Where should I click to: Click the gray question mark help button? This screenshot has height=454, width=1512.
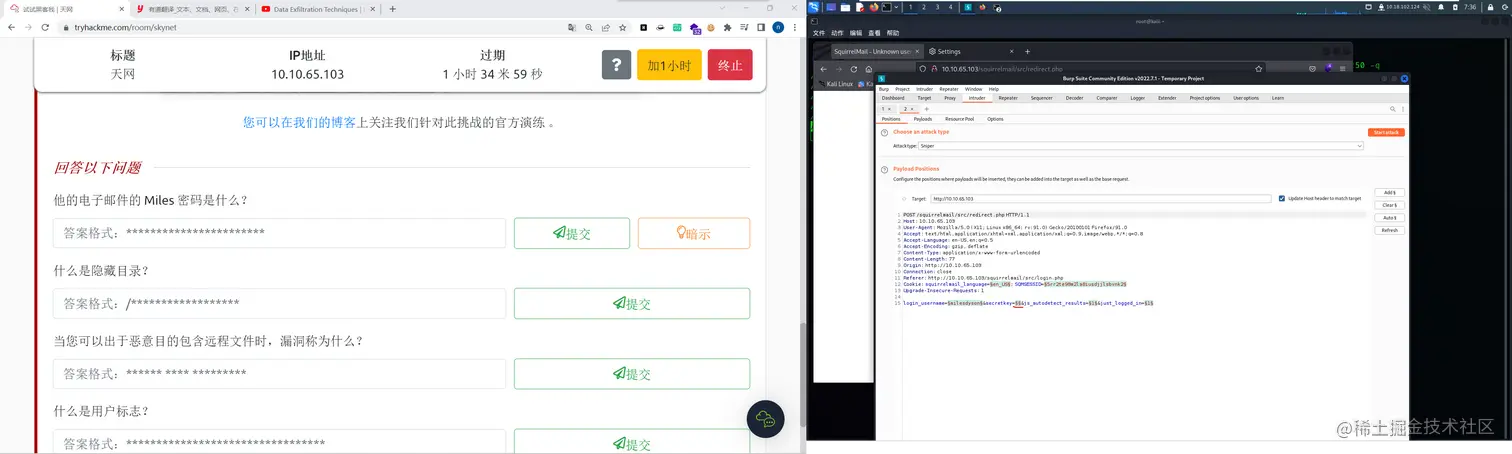(x=616, y=65)
